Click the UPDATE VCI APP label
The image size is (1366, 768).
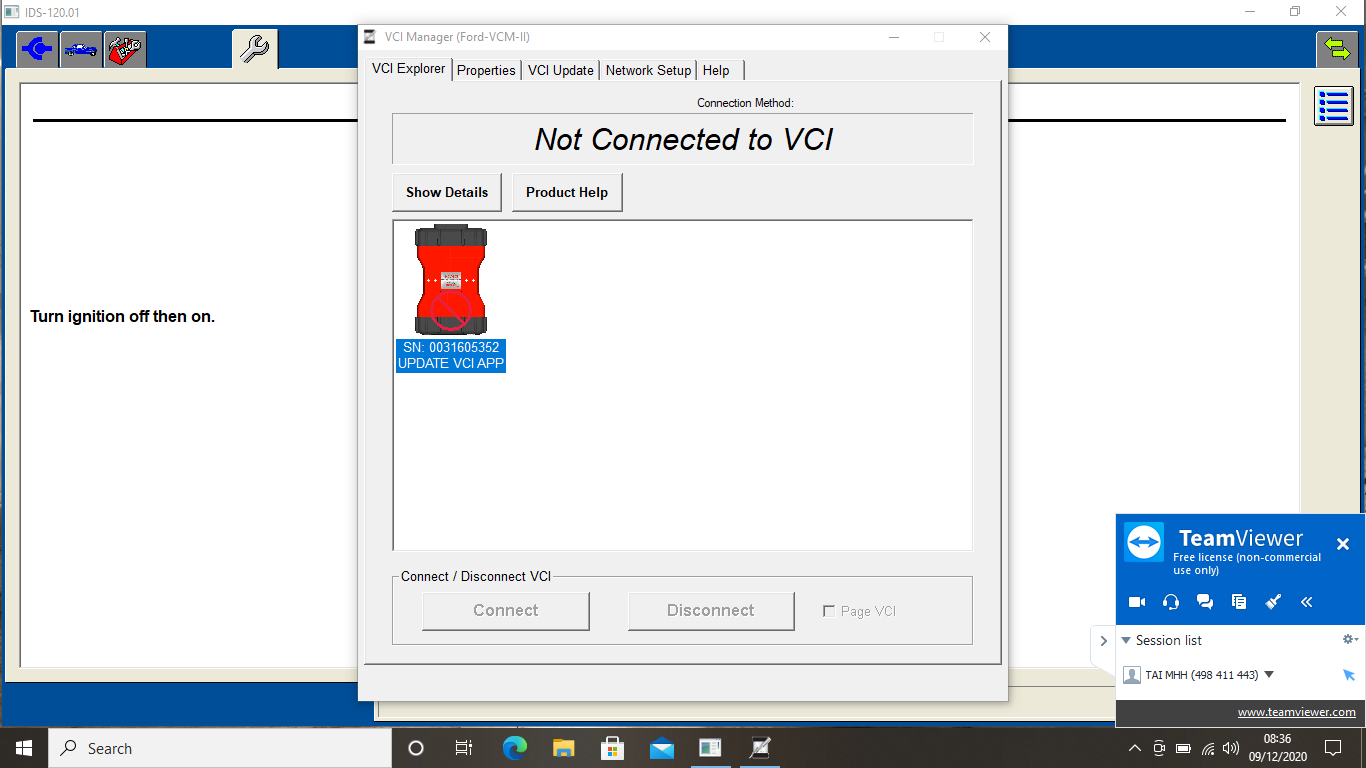point(451,364)
